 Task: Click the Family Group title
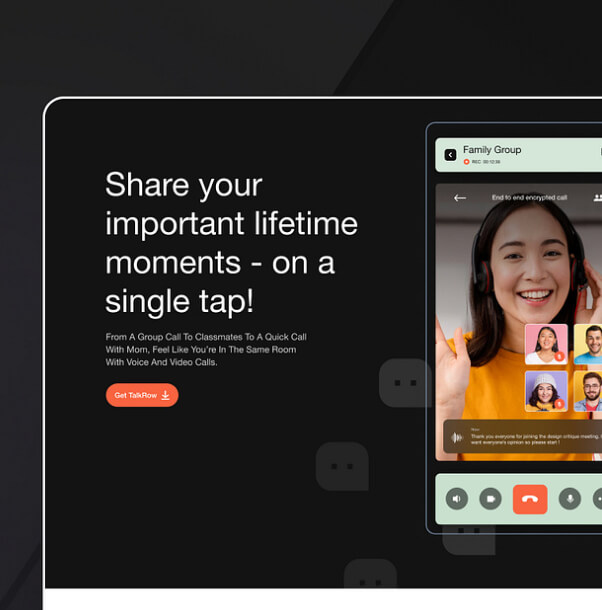coord(492,150)
